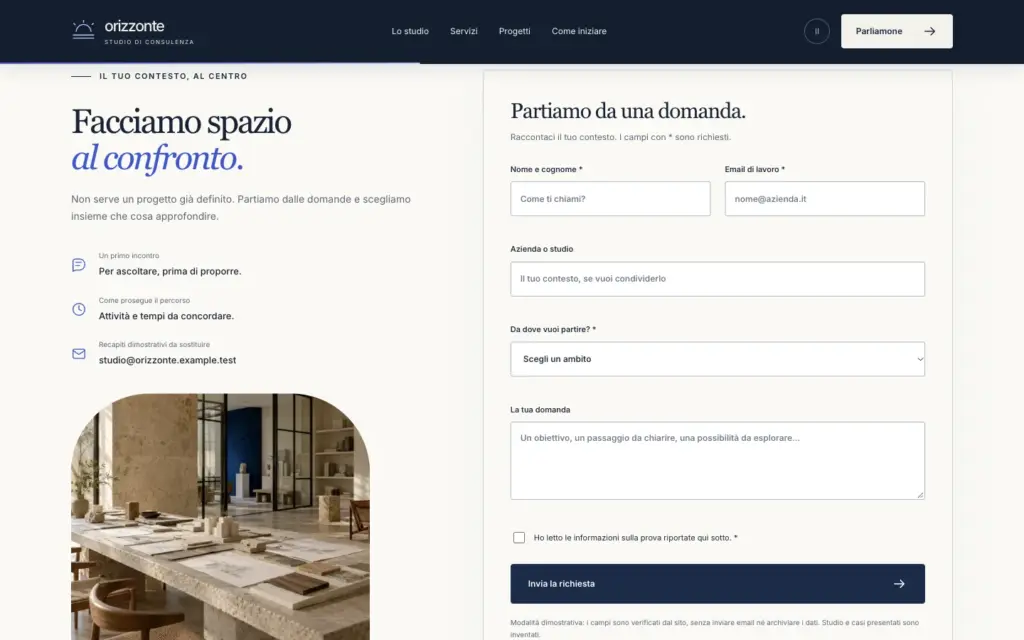This screenshot has height=640, width=1024.
Task: Open the 'Scegli un ambito' dropdown
Action: coord(717,359)
